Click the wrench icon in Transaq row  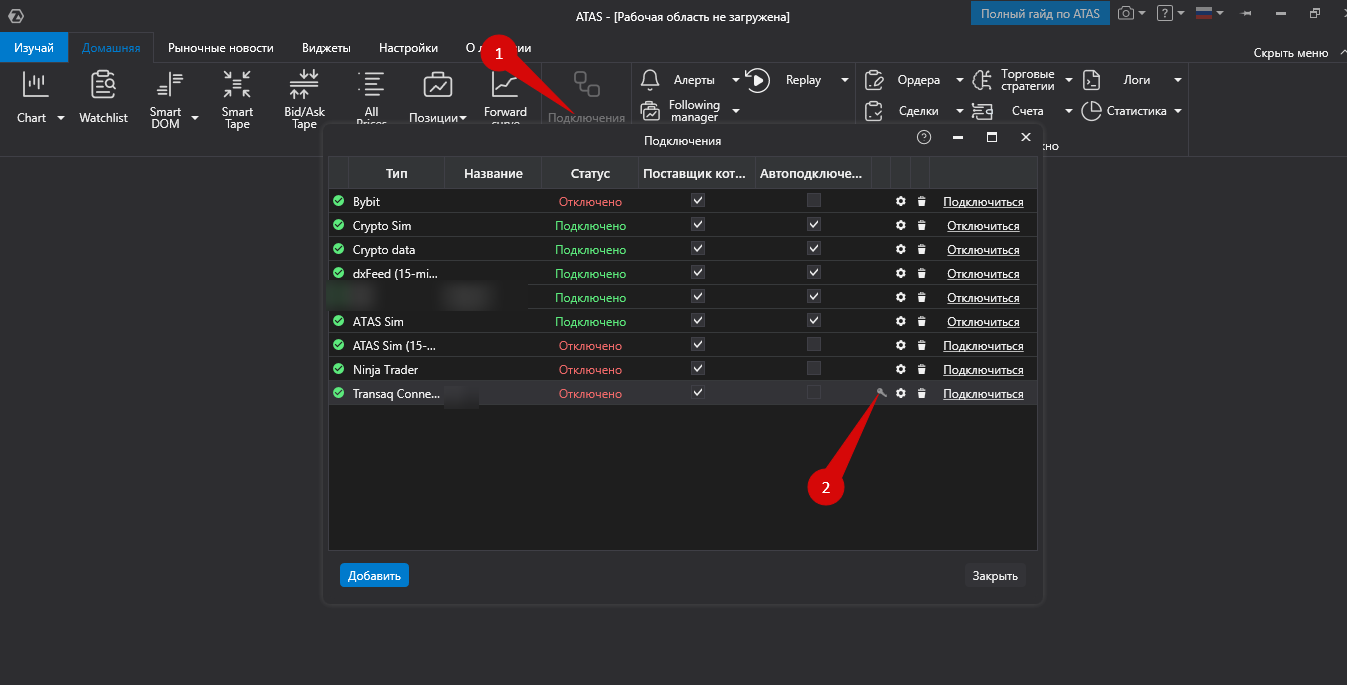point(881,393)
